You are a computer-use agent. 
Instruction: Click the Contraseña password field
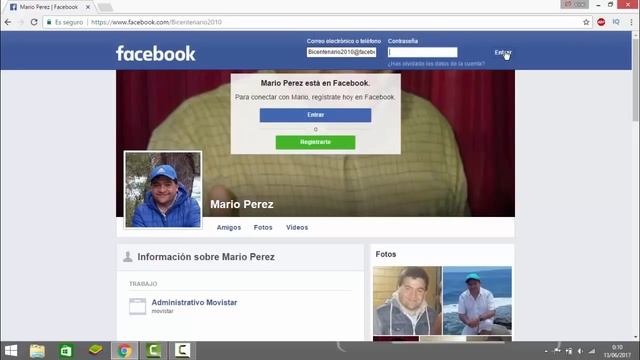coord(422,52)
